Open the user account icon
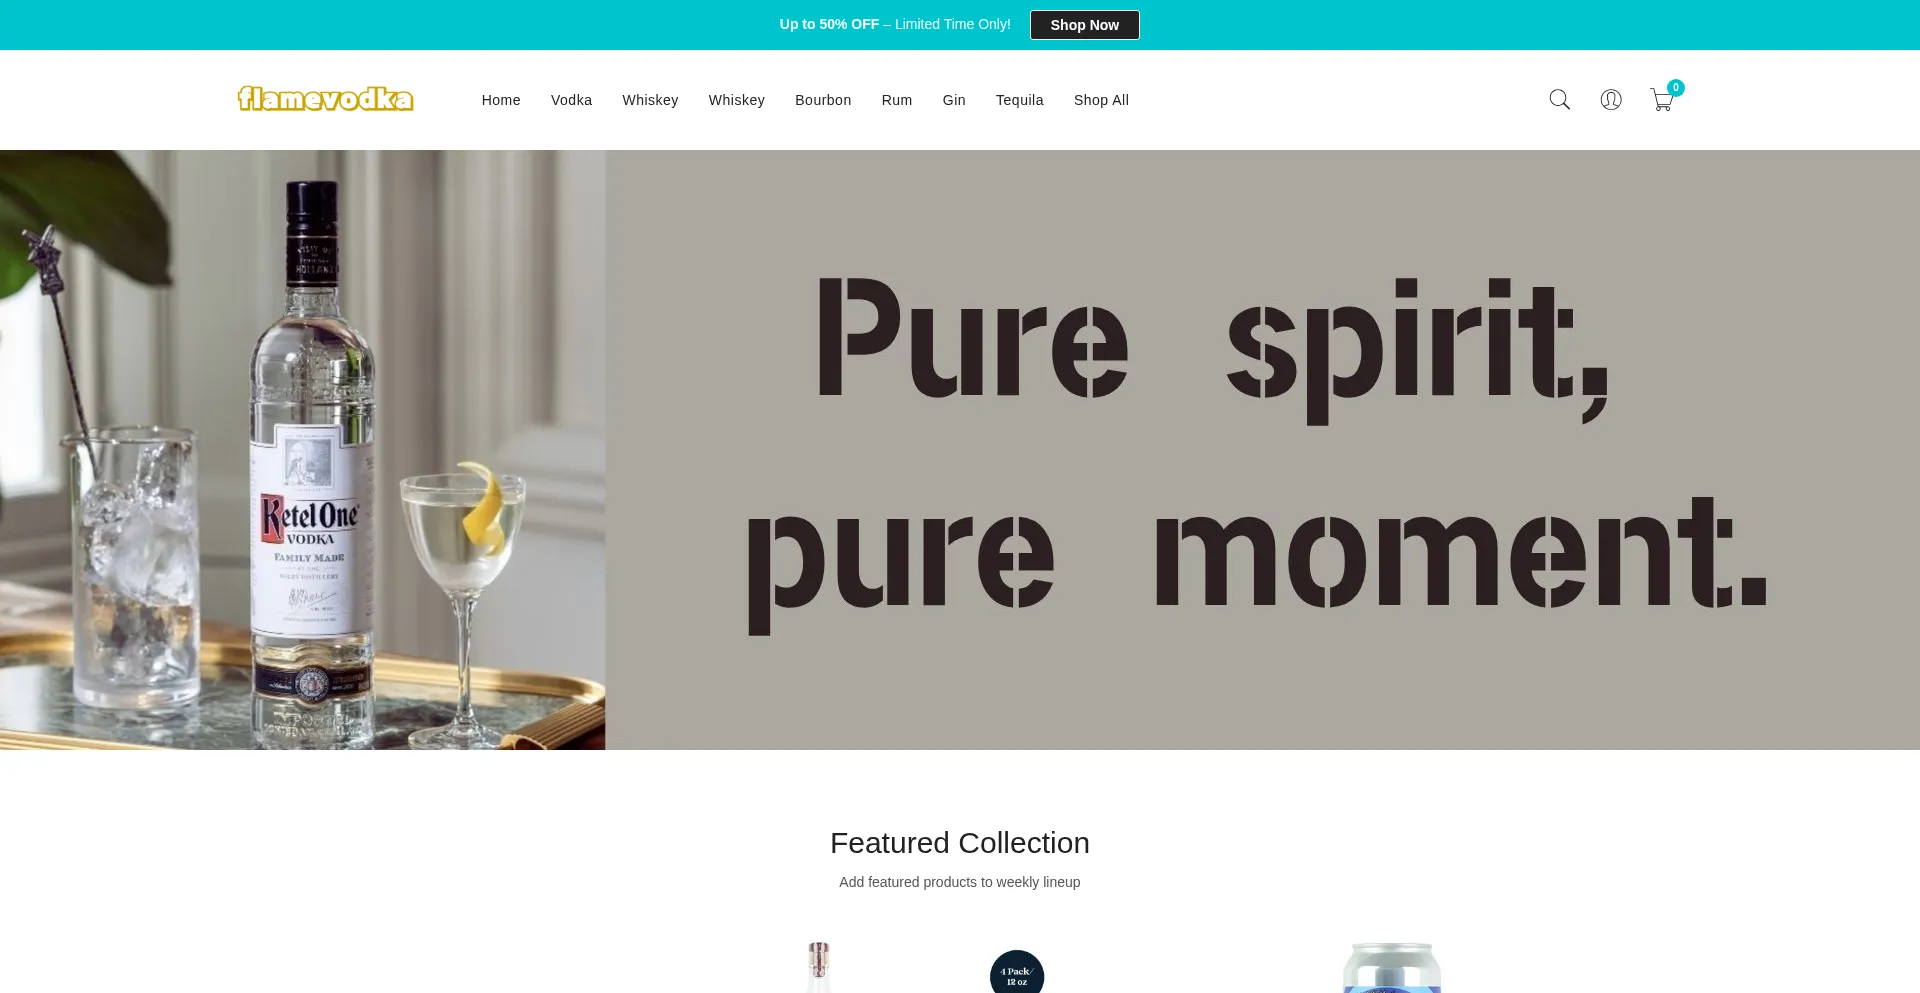The height and width of the screenshot is (993, 1920). [x=1611, y=100]
